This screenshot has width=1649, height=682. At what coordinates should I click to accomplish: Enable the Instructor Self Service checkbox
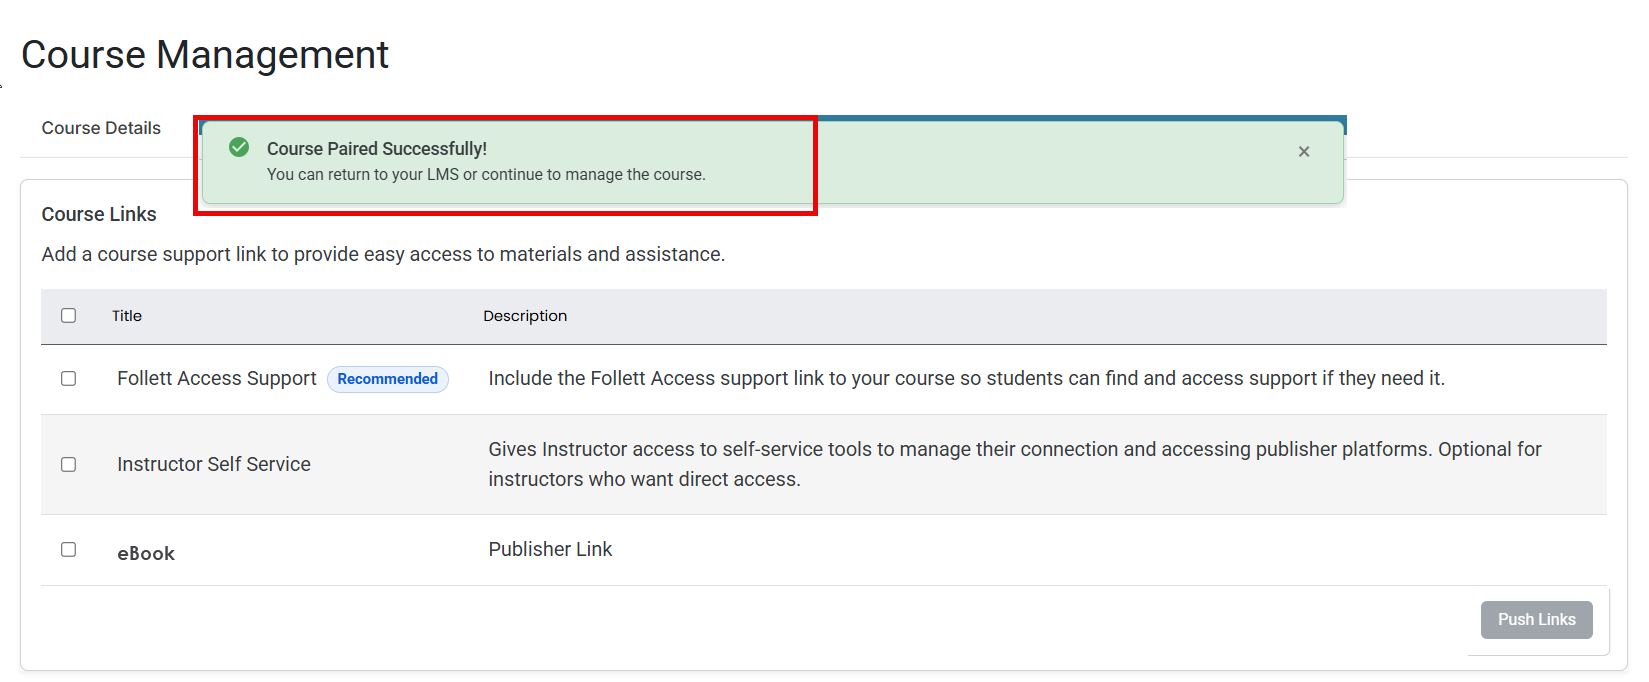click(x=68, y=465)
